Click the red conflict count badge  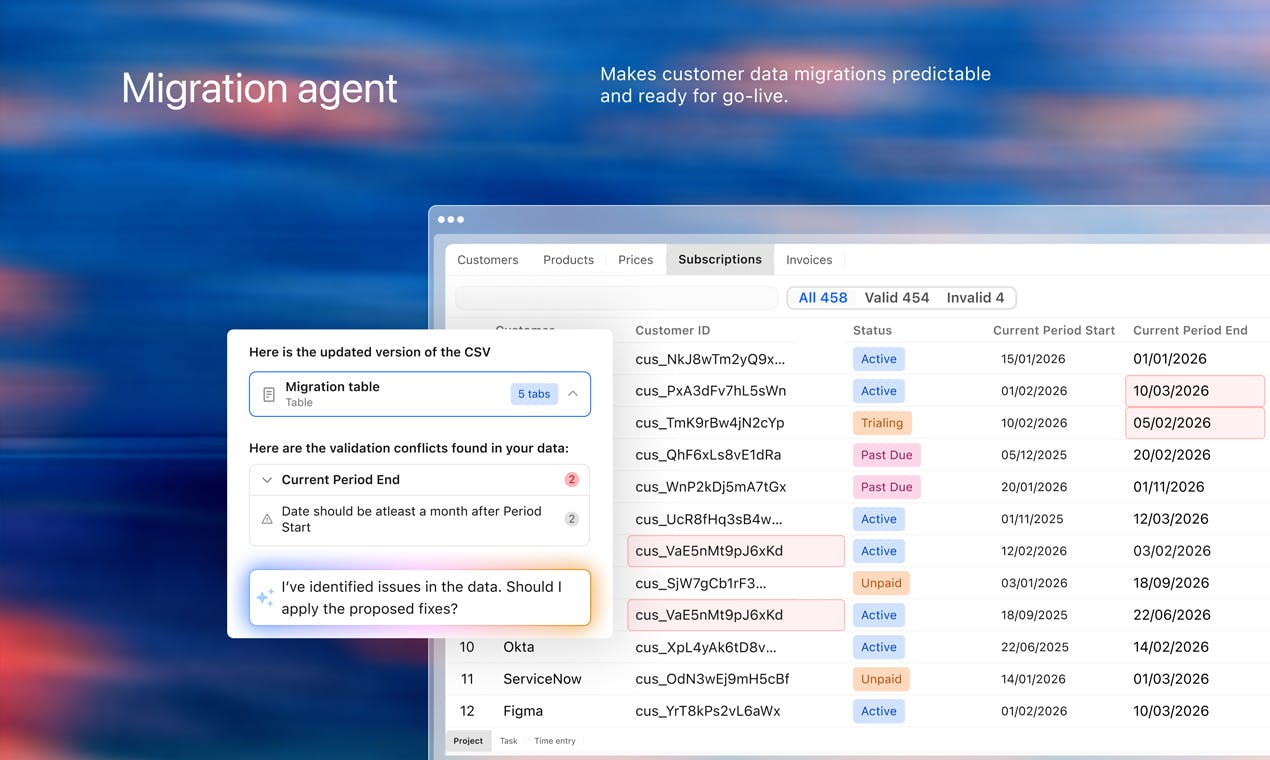[572, 480]
